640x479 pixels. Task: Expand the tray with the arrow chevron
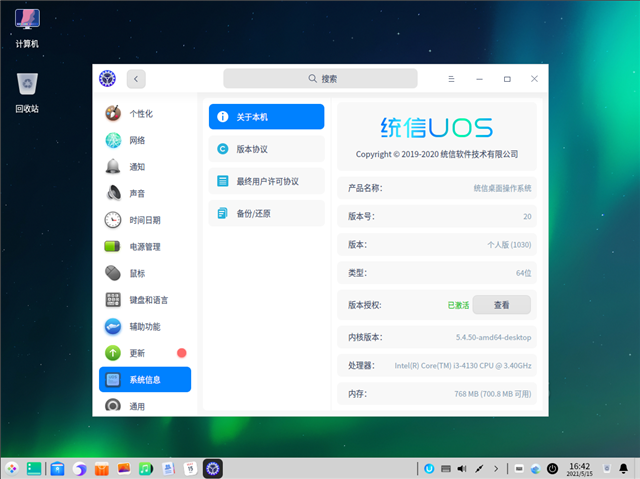(x=496, y=469)
